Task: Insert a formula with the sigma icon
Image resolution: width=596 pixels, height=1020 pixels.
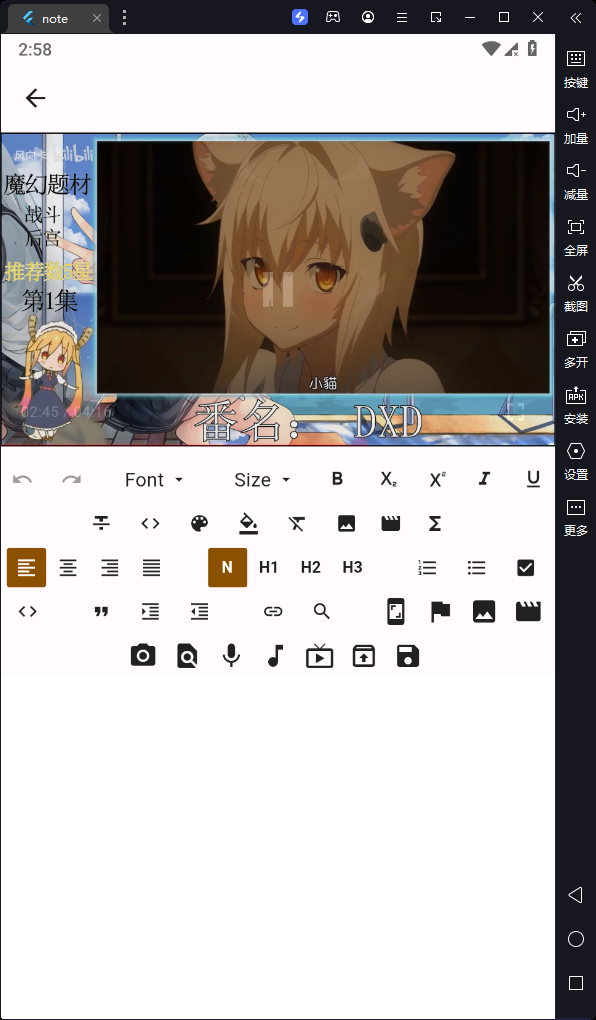Action: point(435,523)
